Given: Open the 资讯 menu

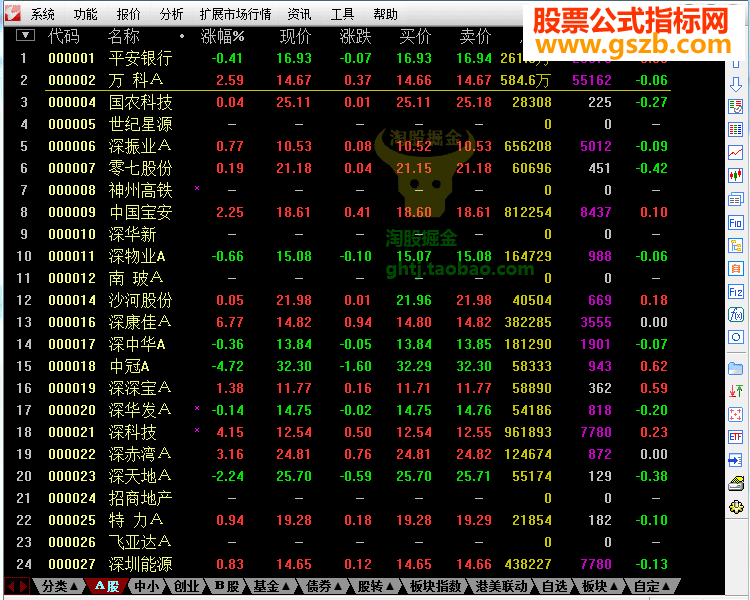Looking at the screenshot, I should click(x=299, y=14).
